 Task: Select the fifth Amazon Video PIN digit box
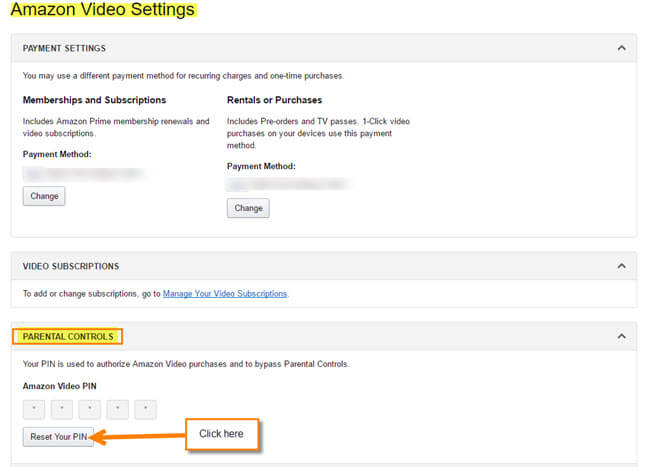(x=146, y=409)
